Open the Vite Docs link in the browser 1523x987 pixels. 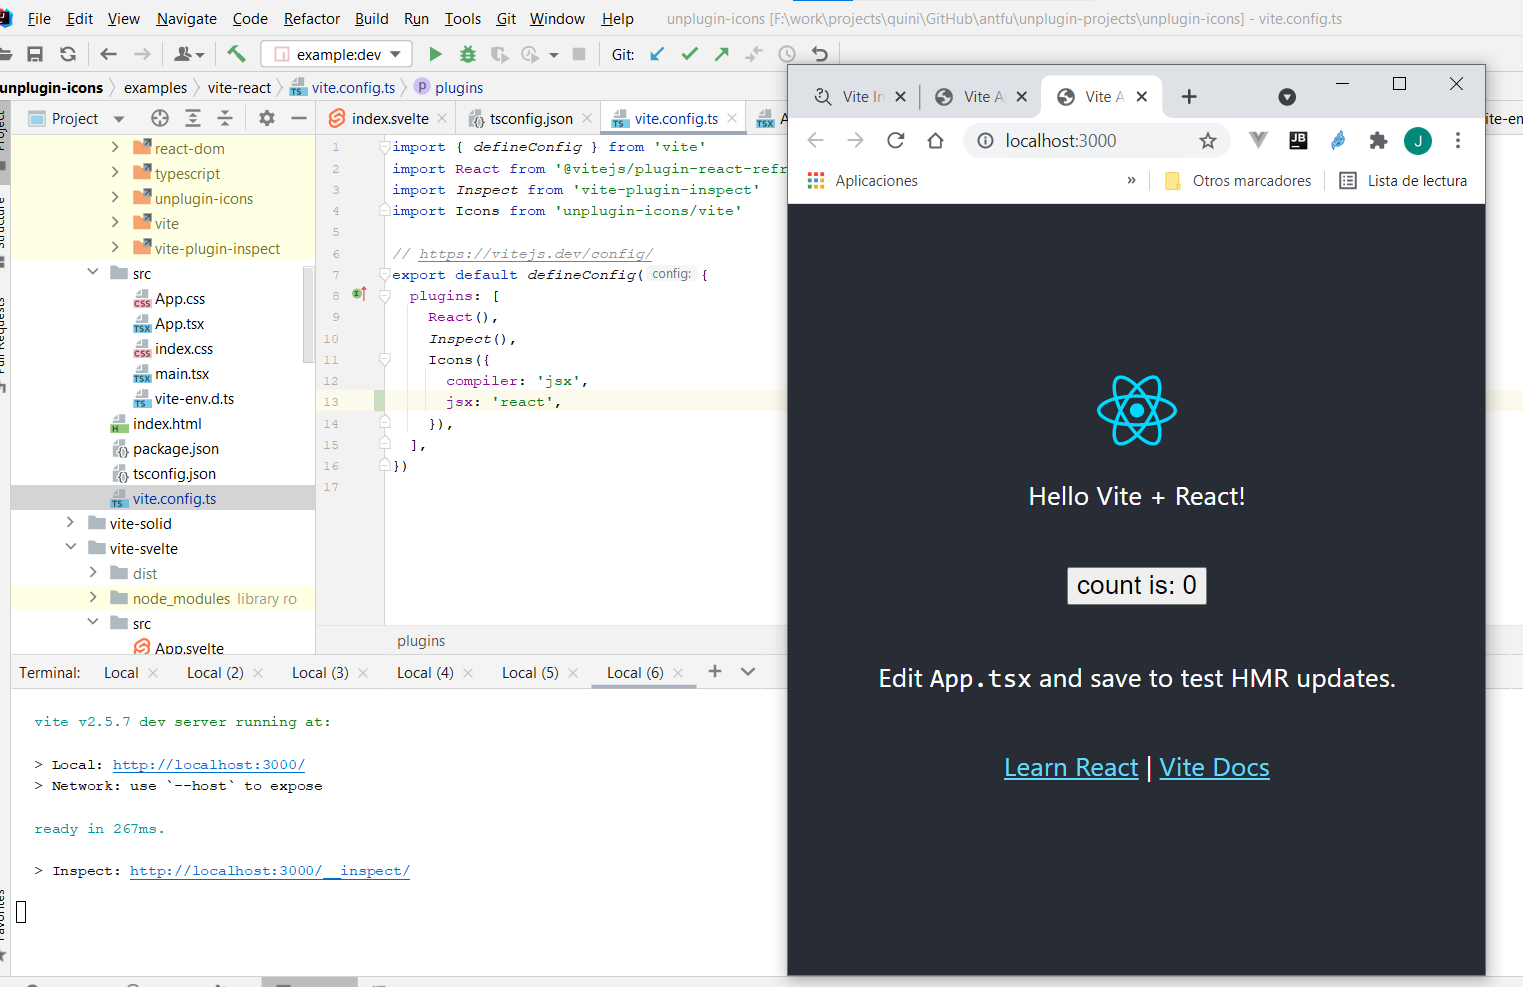coord(1214,767)
